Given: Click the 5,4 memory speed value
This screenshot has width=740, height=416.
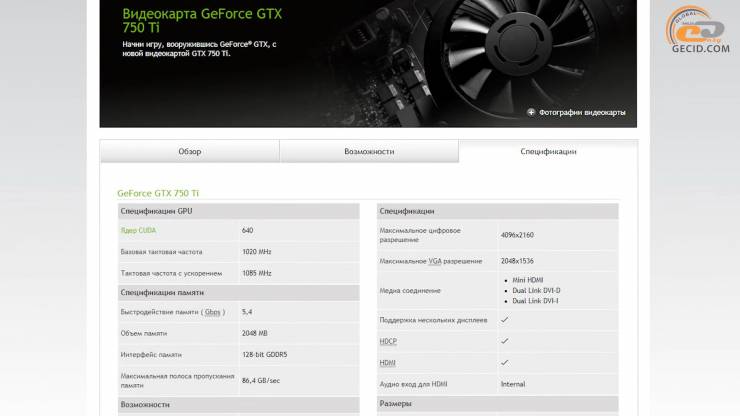Looking at the screenshot, I should (x=247, y=312).
